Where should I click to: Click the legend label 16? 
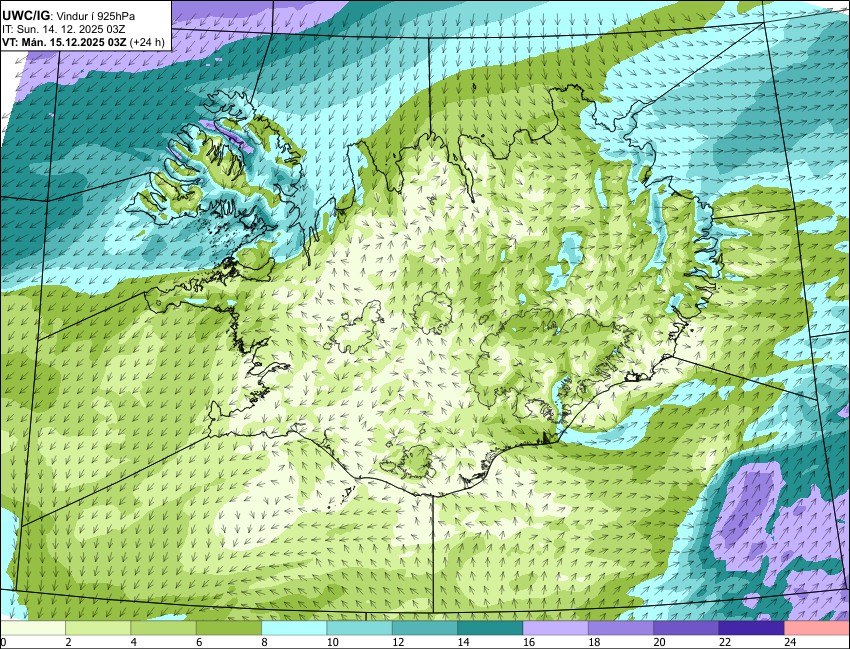[x=529, y=642]
